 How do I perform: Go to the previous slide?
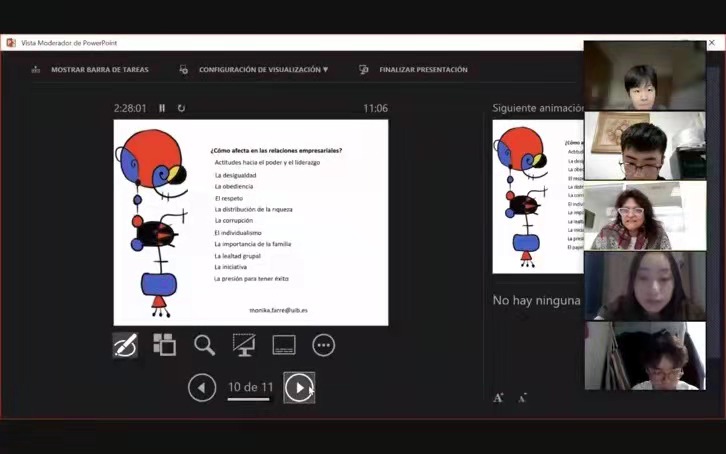point(202,388)
